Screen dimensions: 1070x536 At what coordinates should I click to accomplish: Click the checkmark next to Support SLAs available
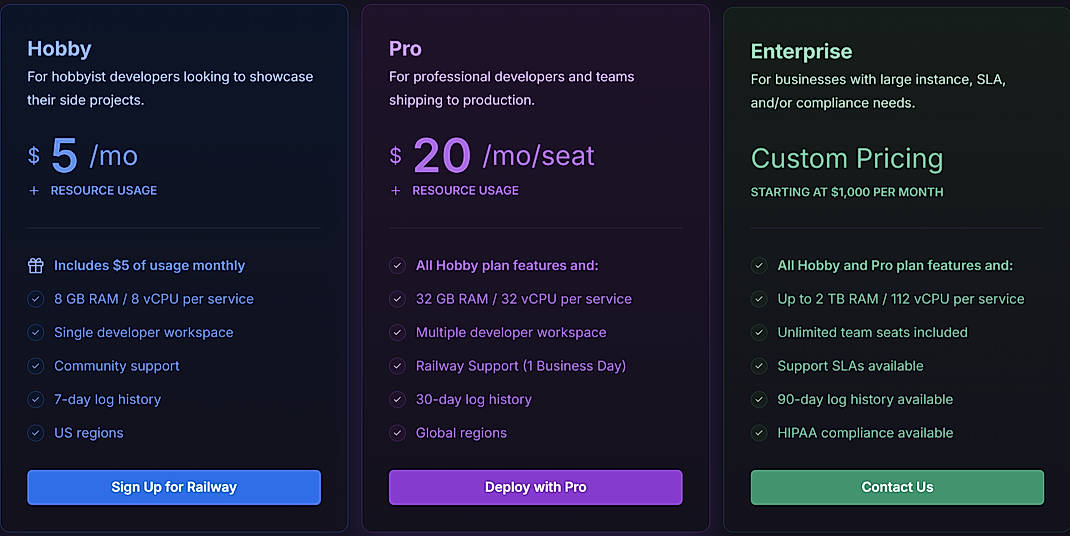pos(759,366)
